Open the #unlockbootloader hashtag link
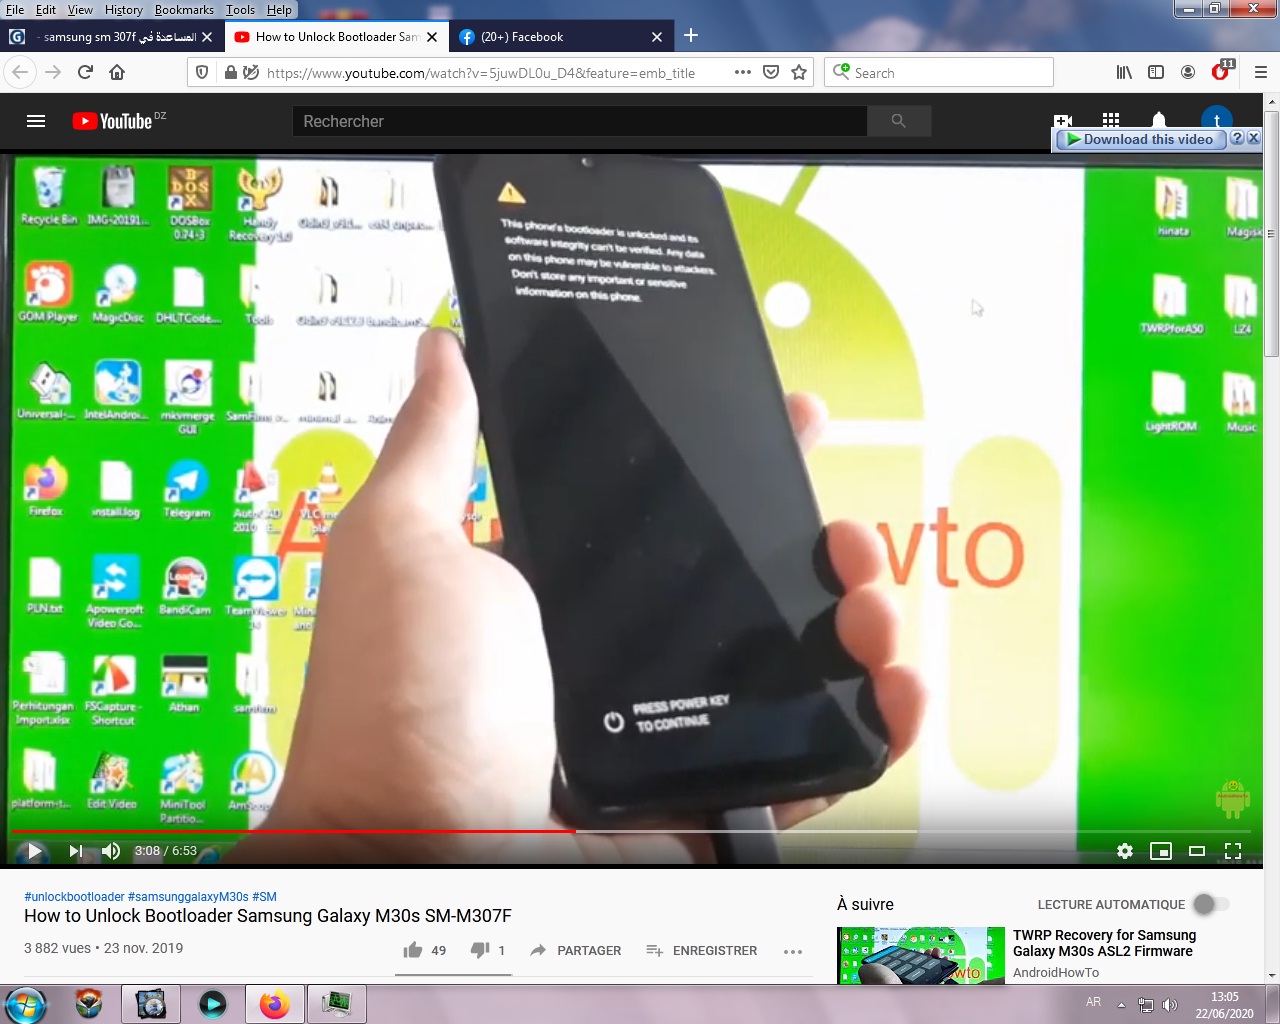The width and height of the screenshot is (1280, 1024). 74,897
